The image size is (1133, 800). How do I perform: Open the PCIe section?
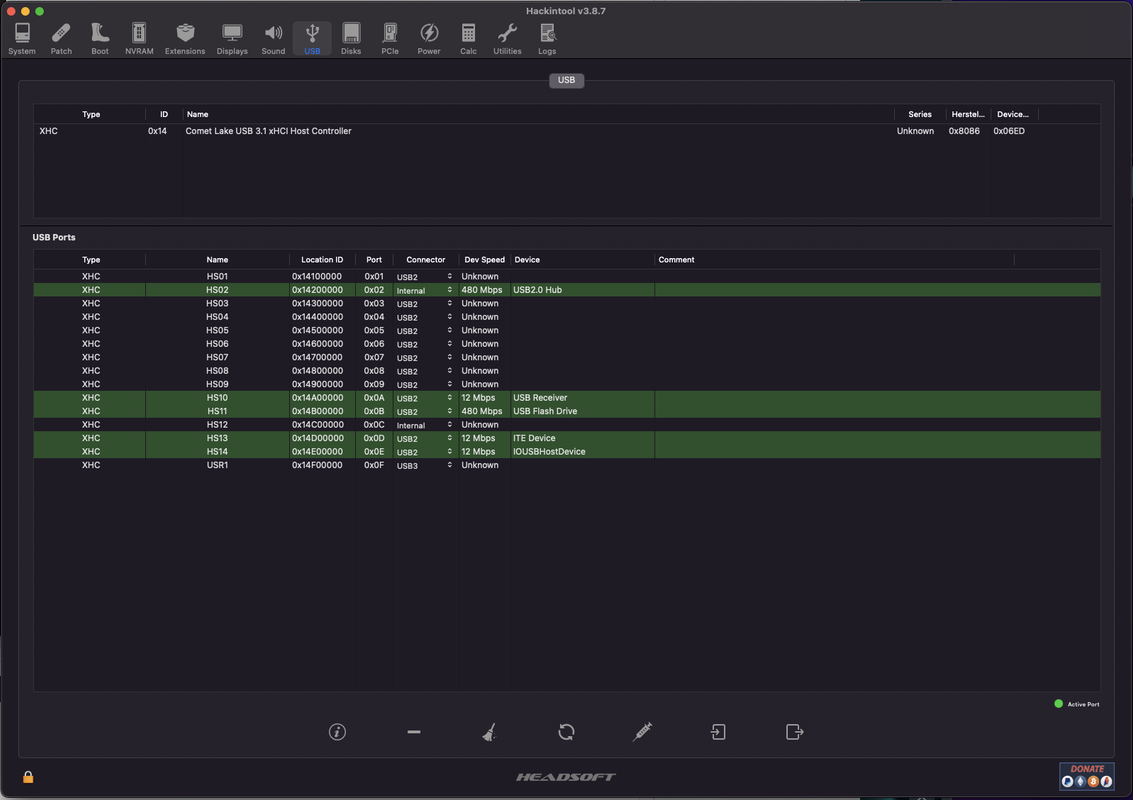click(390, 38)
